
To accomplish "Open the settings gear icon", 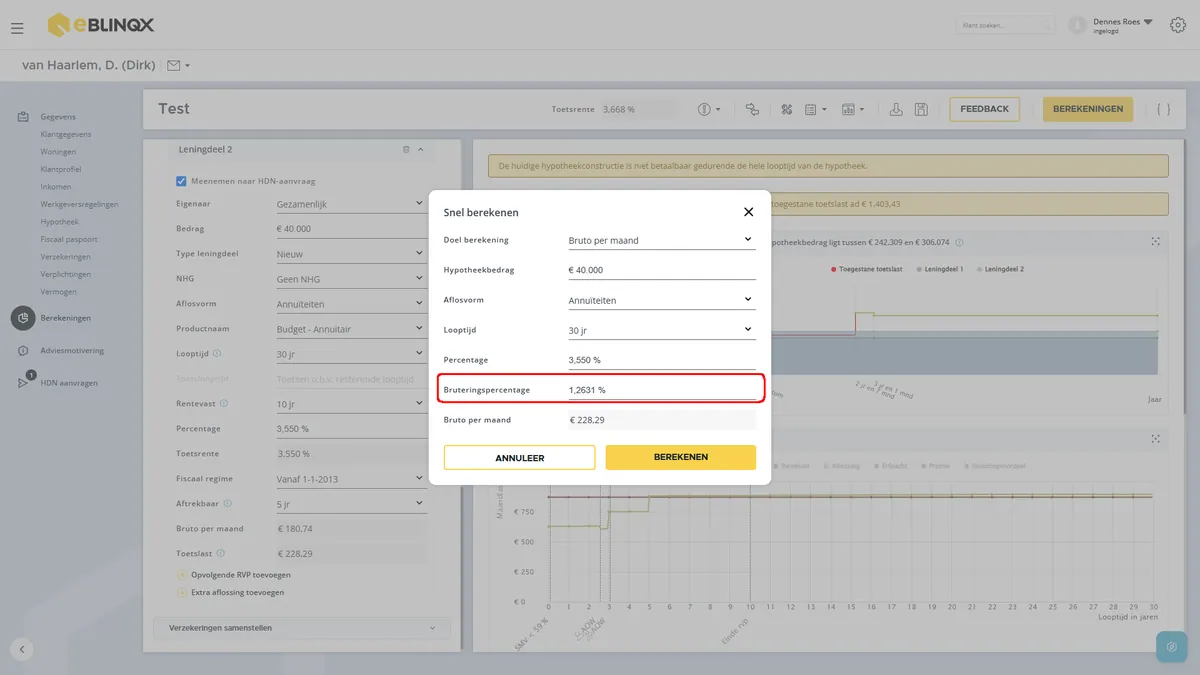I will [1177, 26].
